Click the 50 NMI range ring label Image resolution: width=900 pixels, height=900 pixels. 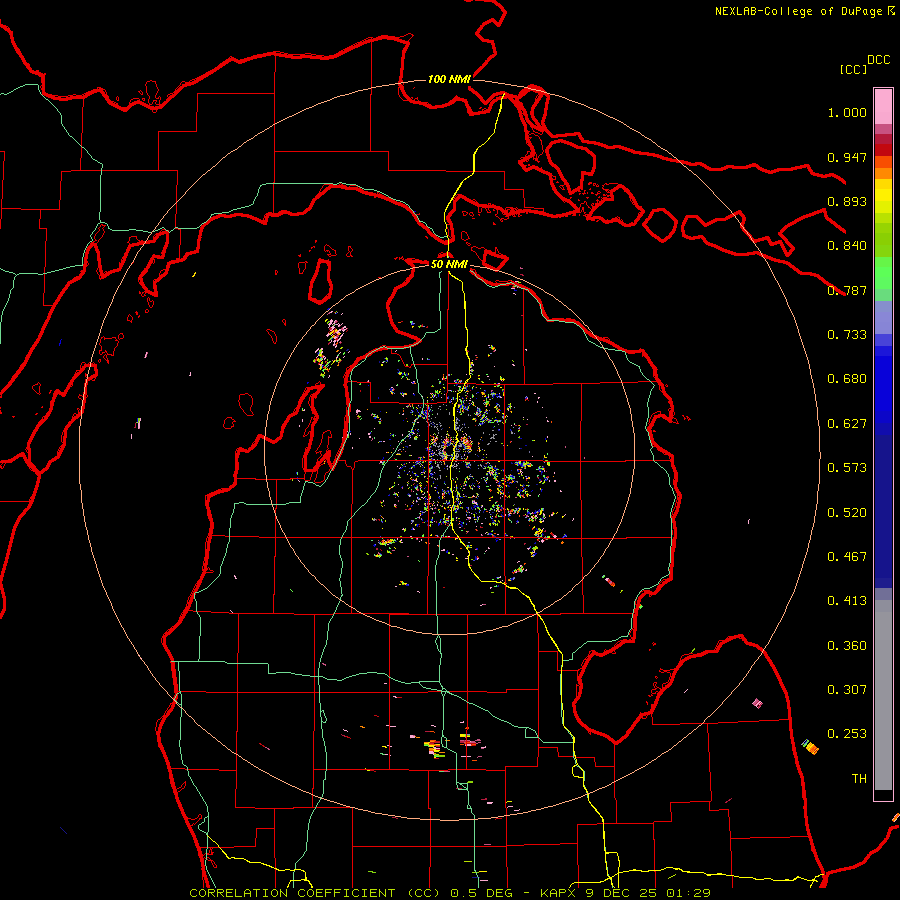pyautogui.click(x=449, y=264)
